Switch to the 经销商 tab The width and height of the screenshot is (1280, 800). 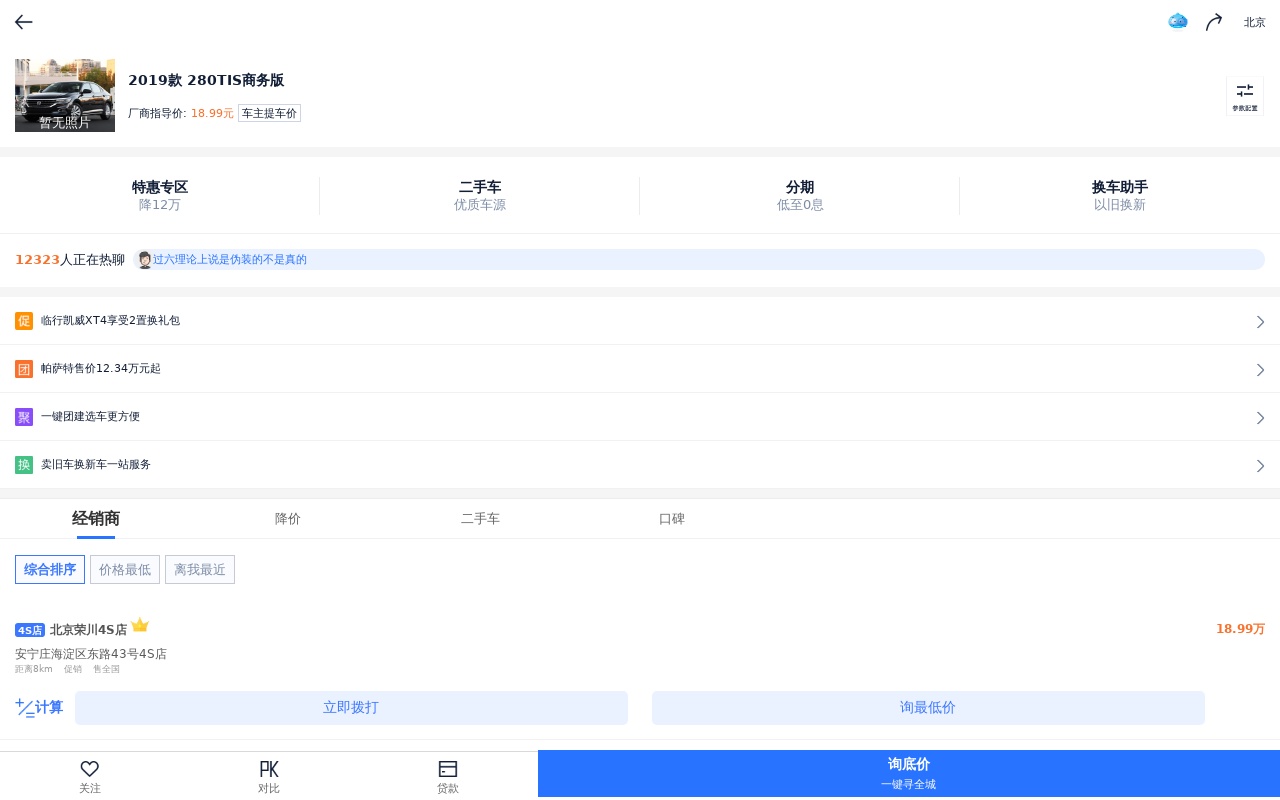(x=96, y=518)
